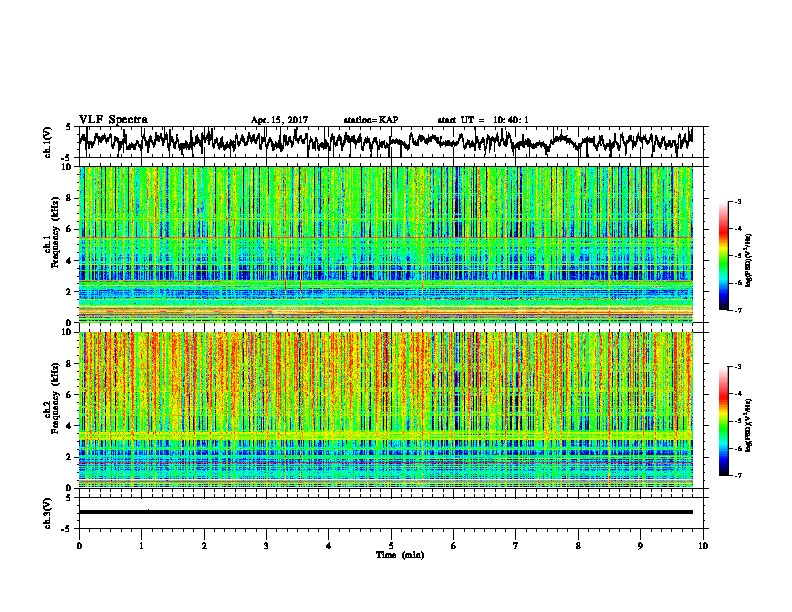
Task: Click the "6" tick on the time axis
Action: pos(453,546)
